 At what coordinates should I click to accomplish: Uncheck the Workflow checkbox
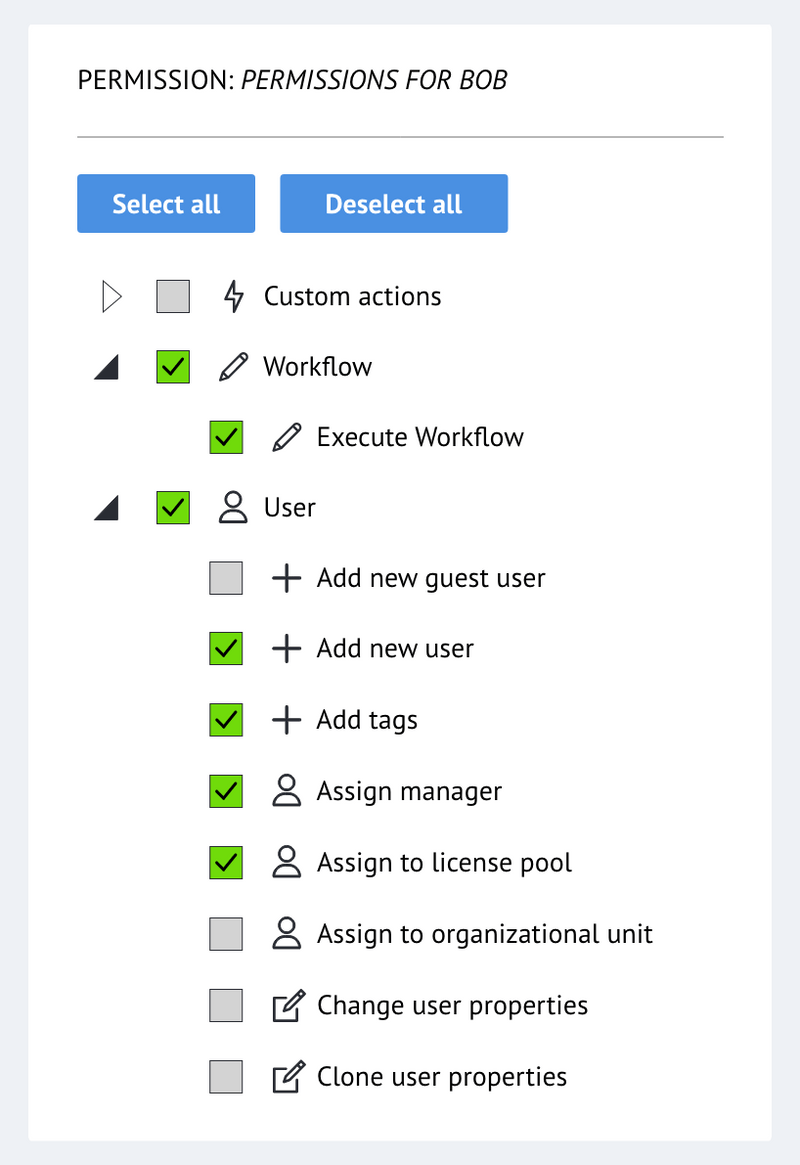pos(172,367)
